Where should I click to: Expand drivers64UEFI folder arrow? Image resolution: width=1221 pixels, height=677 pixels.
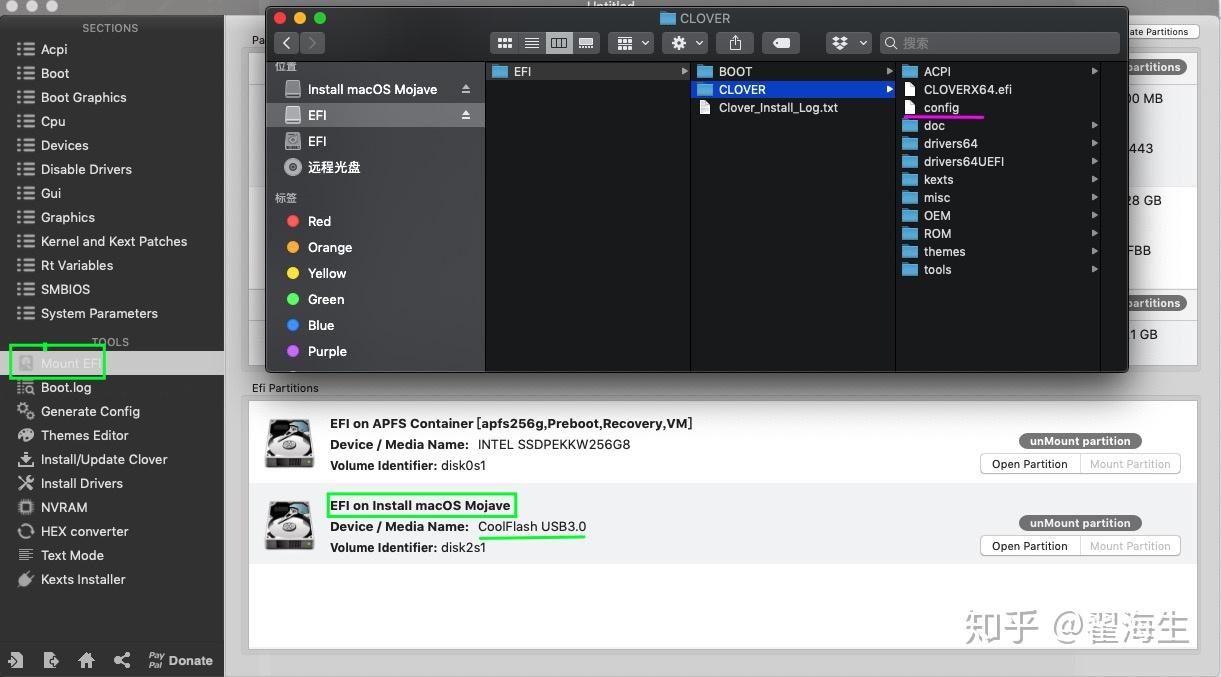tap(1094, 161)
